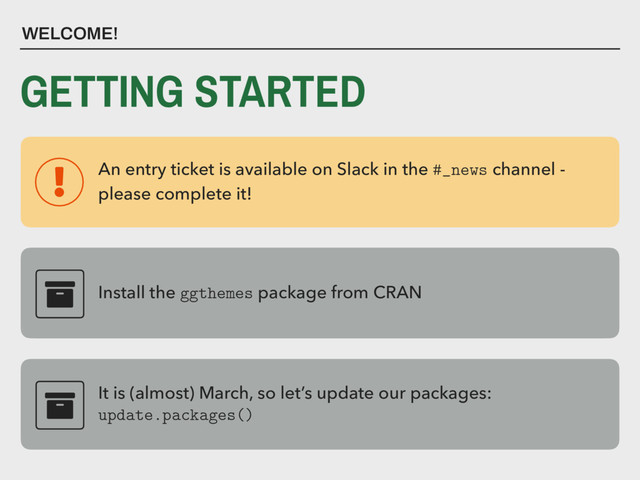Click the word Slack in the notice
This screenshot has width=640, height=480.
pos(359,170)
